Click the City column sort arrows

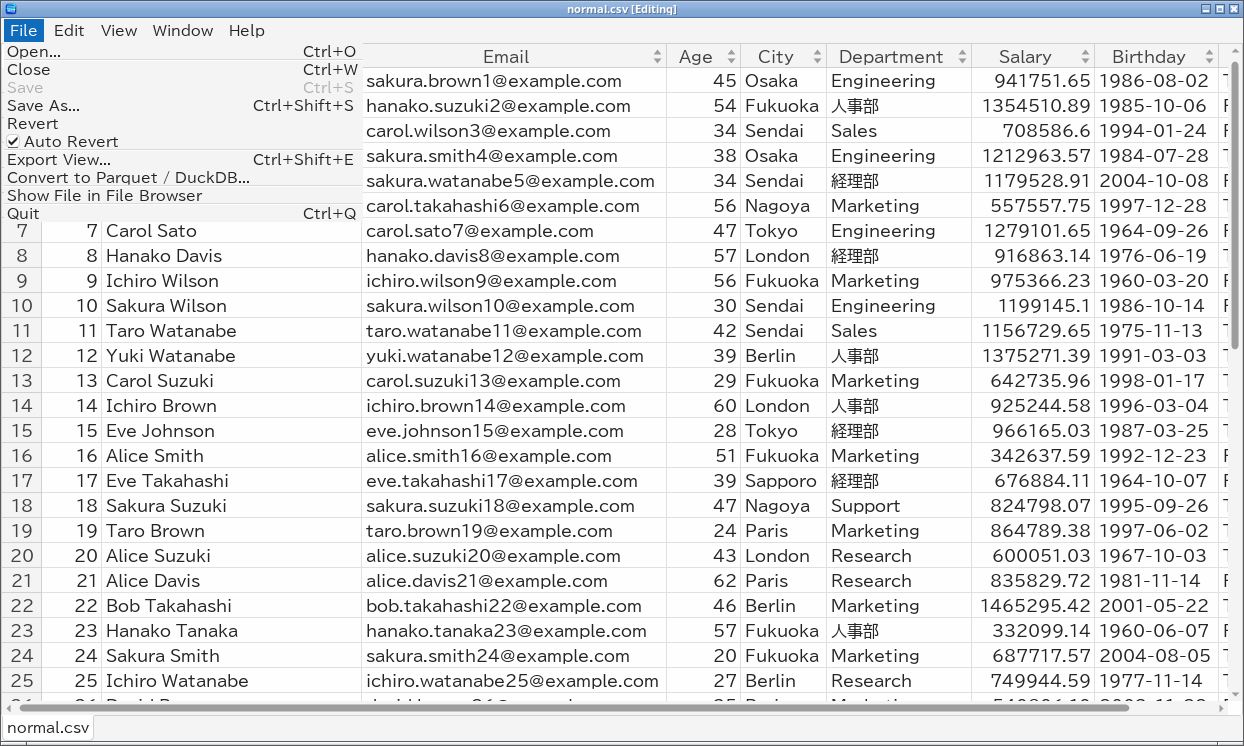817,57
